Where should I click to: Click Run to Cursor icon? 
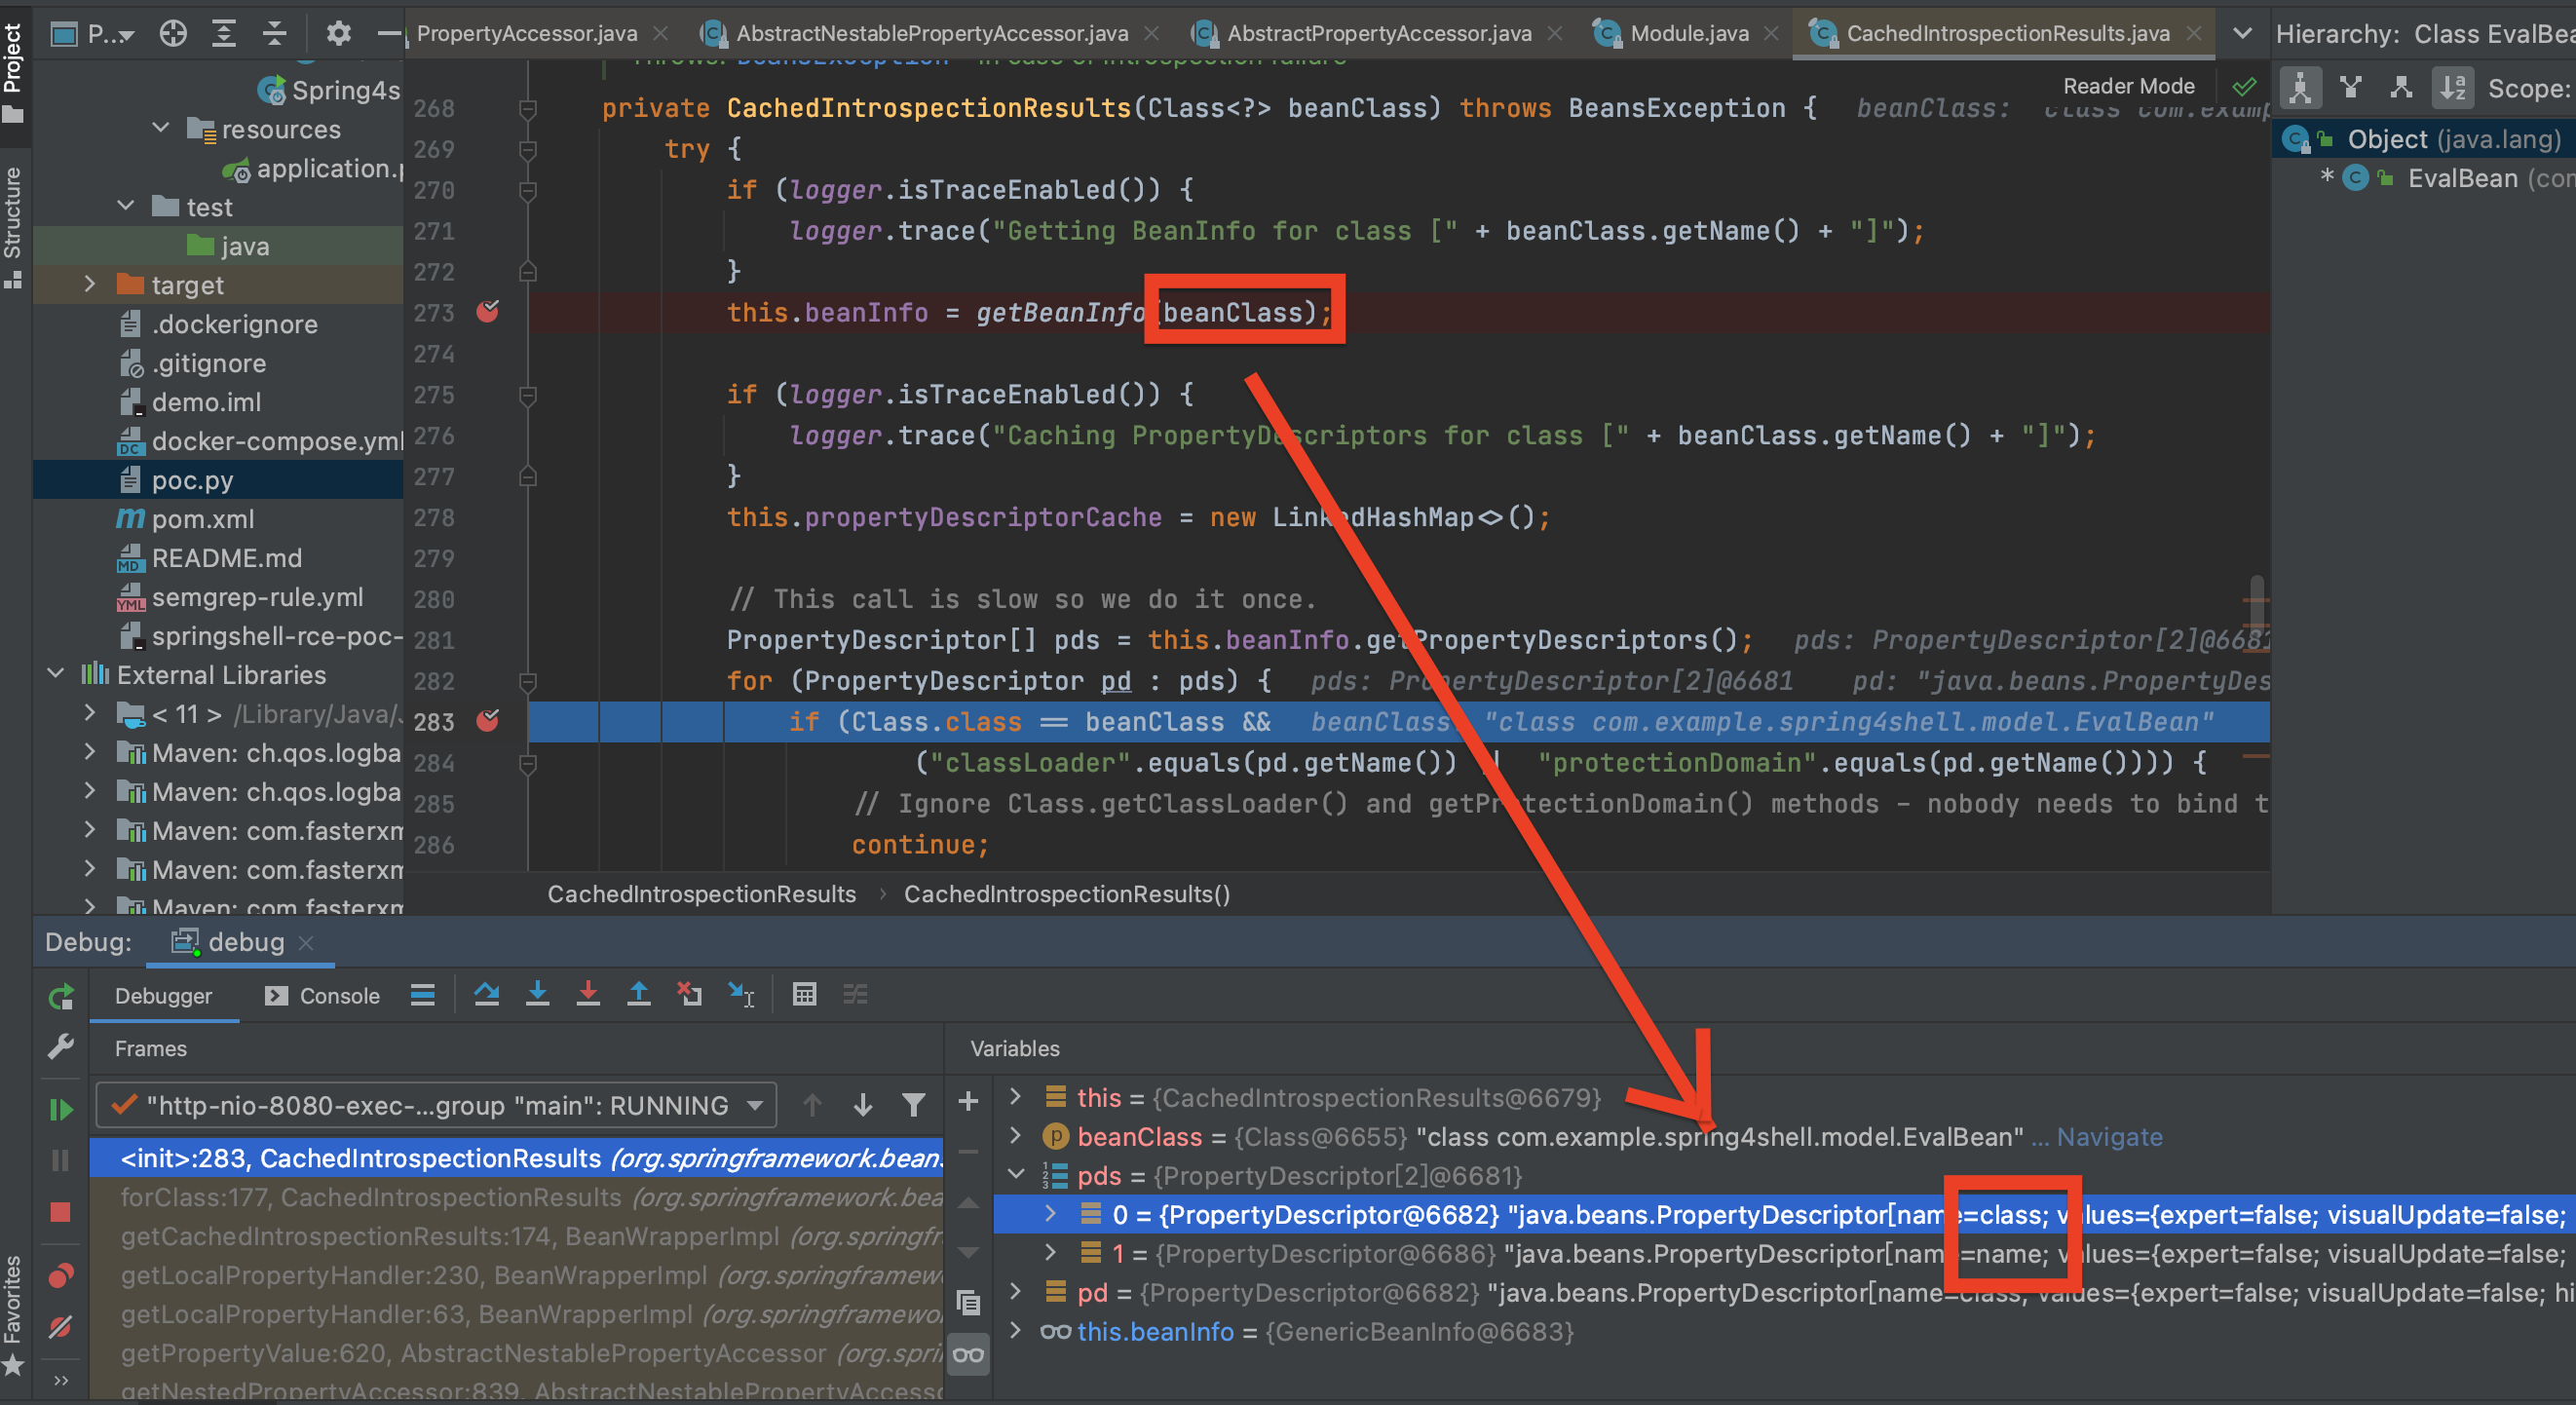tap(741, 994)
